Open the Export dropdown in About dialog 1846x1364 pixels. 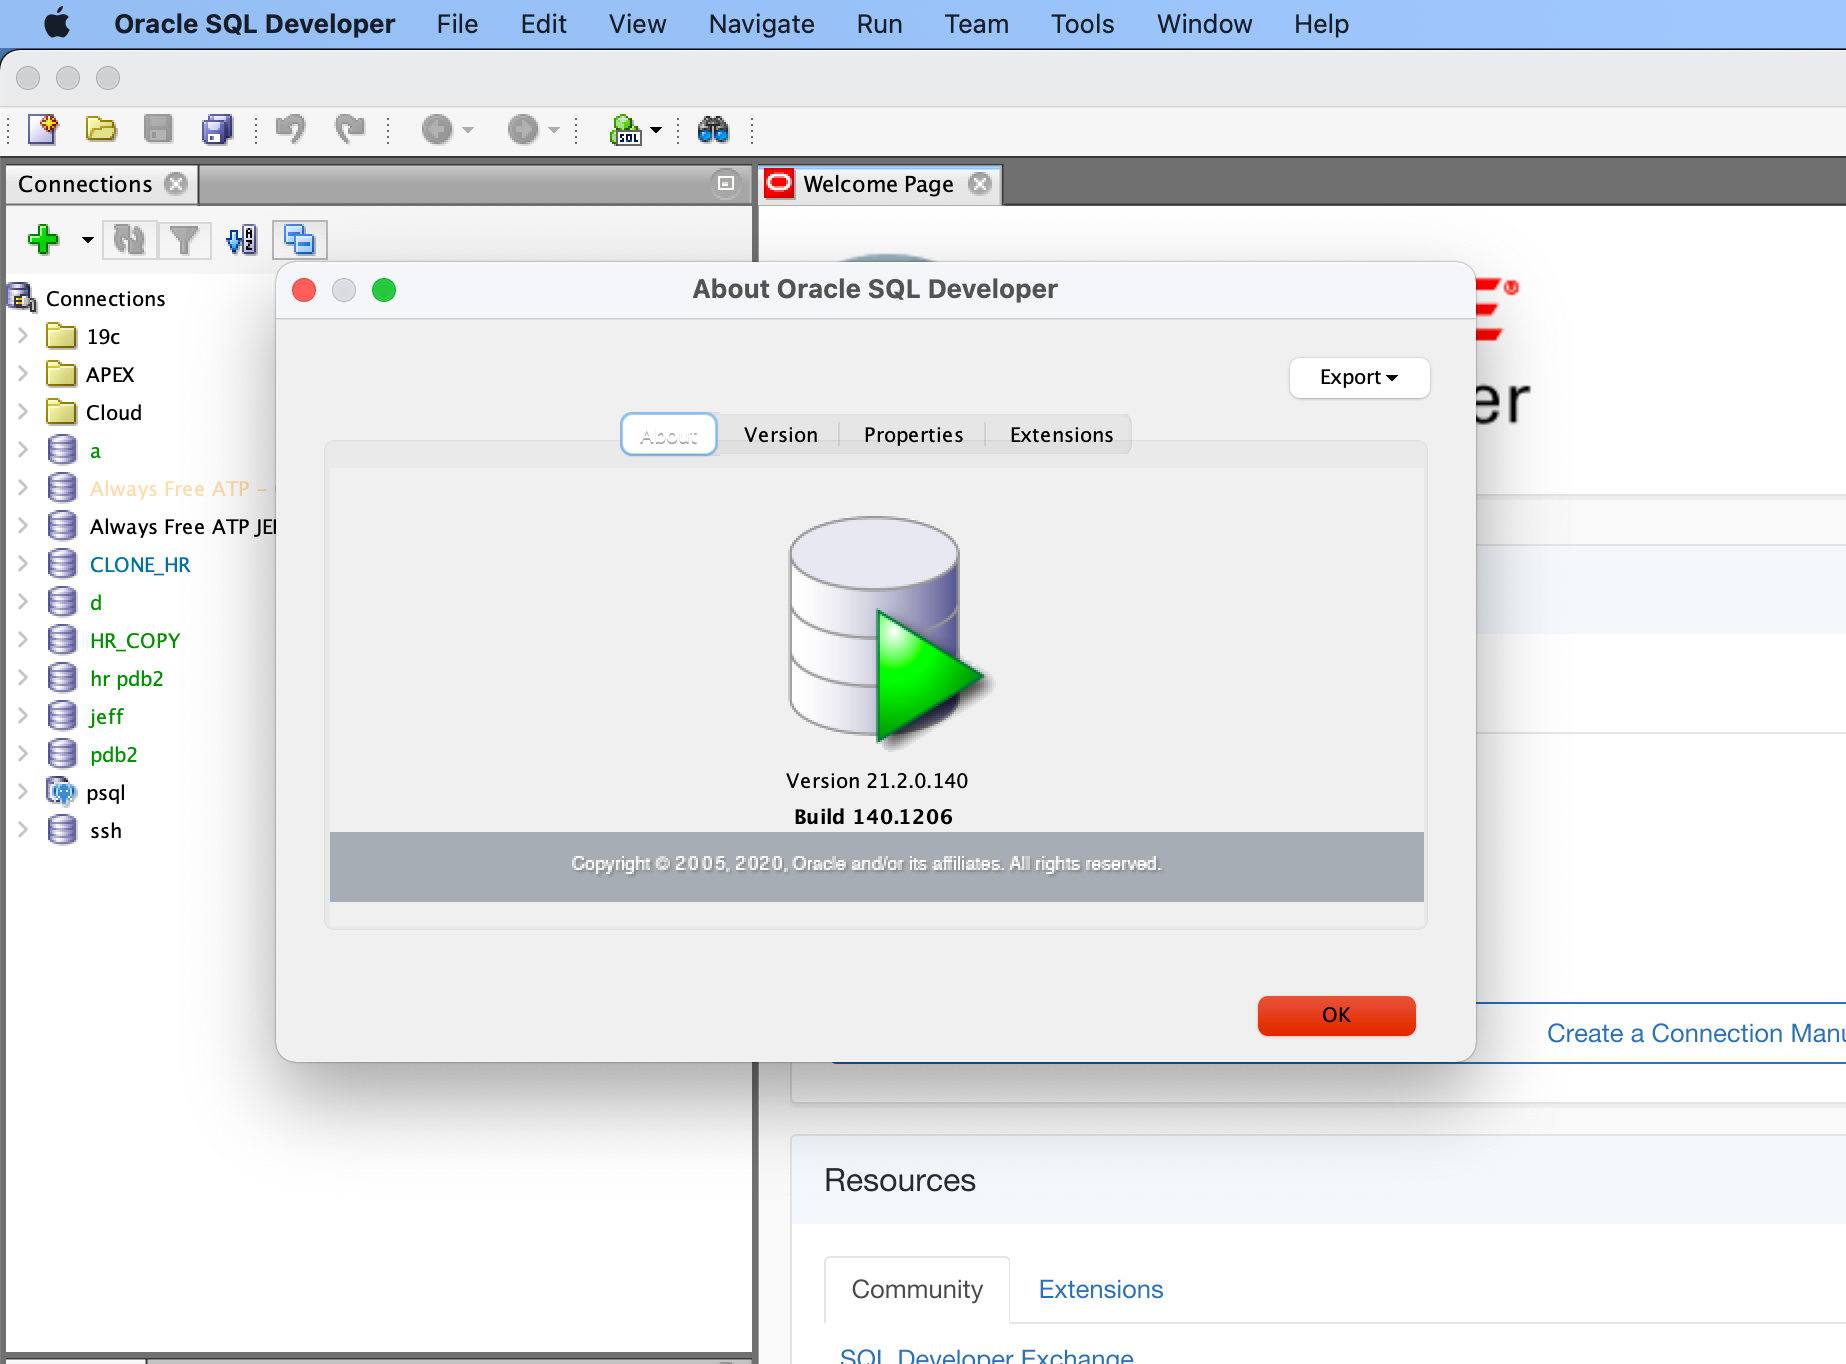(1359, 378)
